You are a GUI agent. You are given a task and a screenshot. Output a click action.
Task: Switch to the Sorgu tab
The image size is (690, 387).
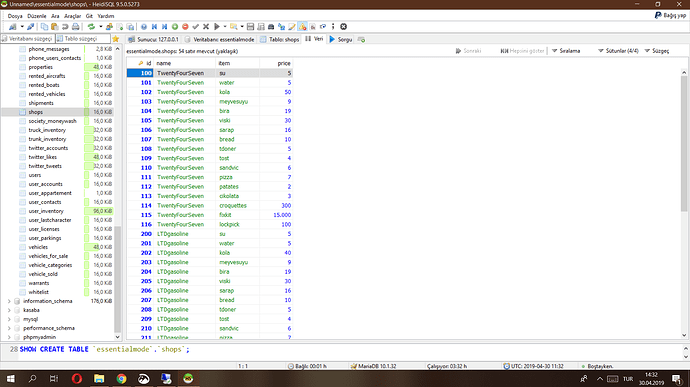pyautogui.click(x=341, y=39)
